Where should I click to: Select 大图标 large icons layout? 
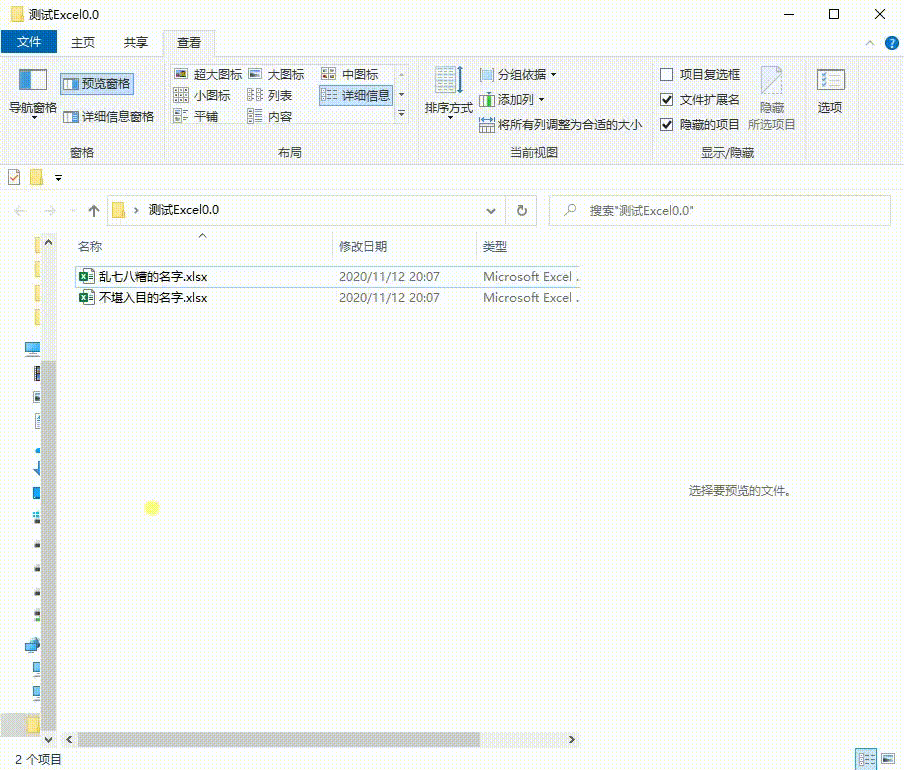point(277,74)
